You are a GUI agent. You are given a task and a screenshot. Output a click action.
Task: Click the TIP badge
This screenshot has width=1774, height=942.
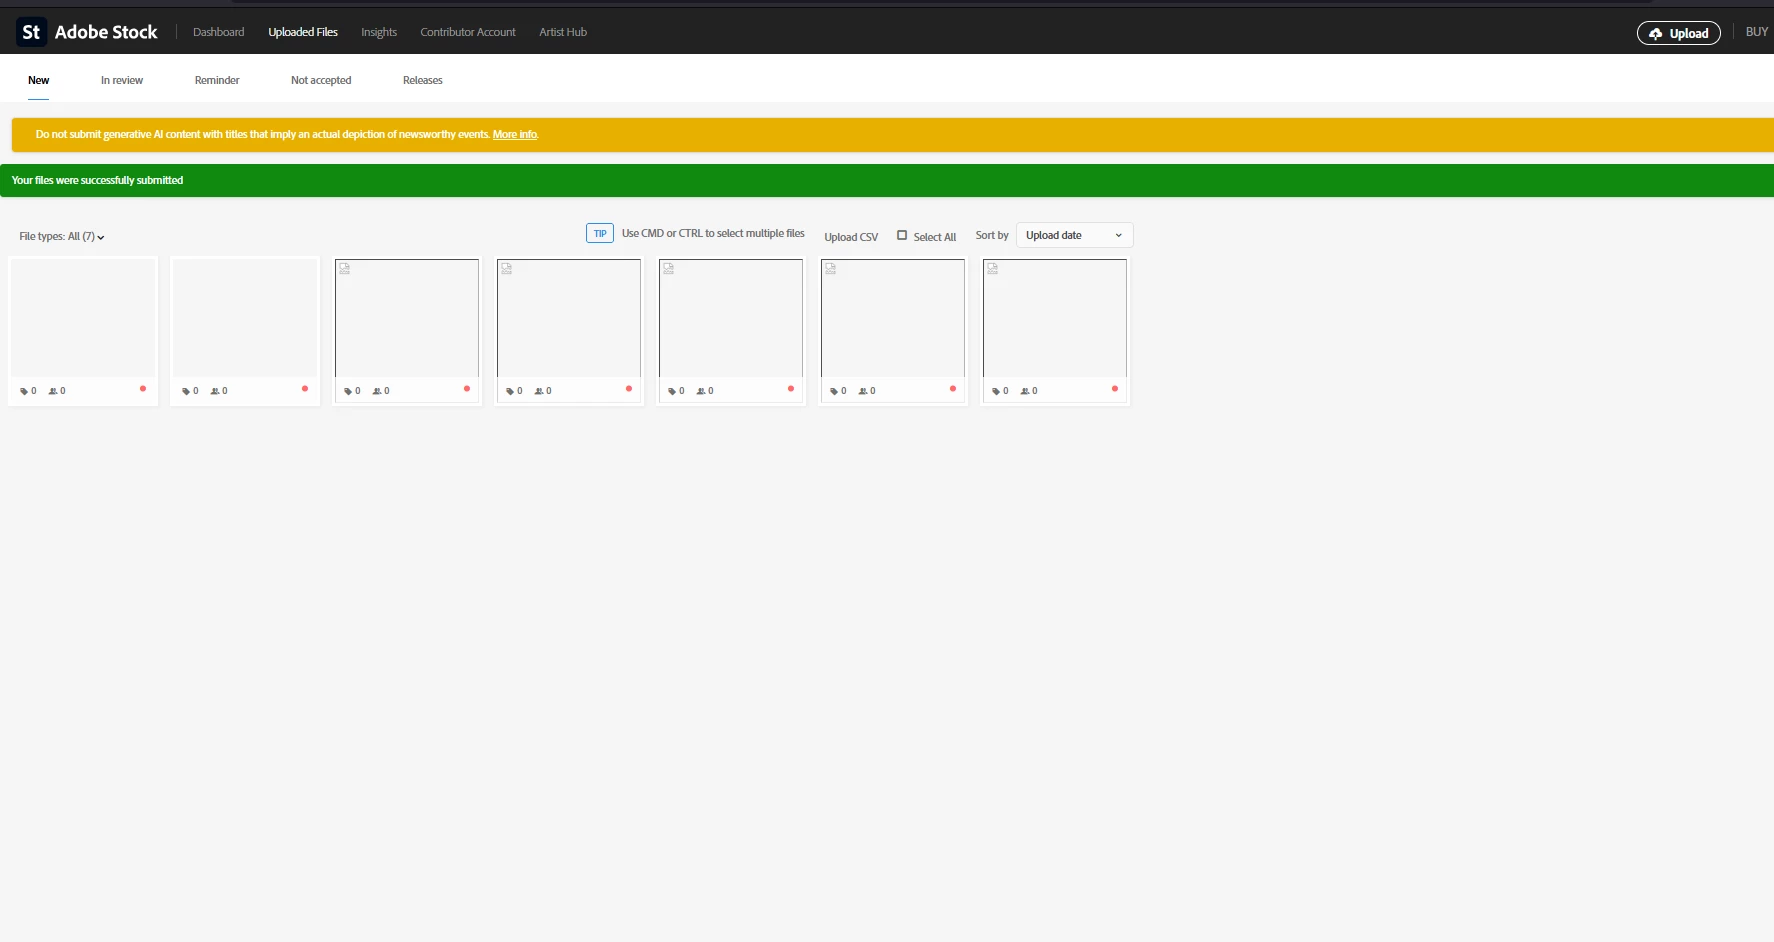(x=600, y=233)
